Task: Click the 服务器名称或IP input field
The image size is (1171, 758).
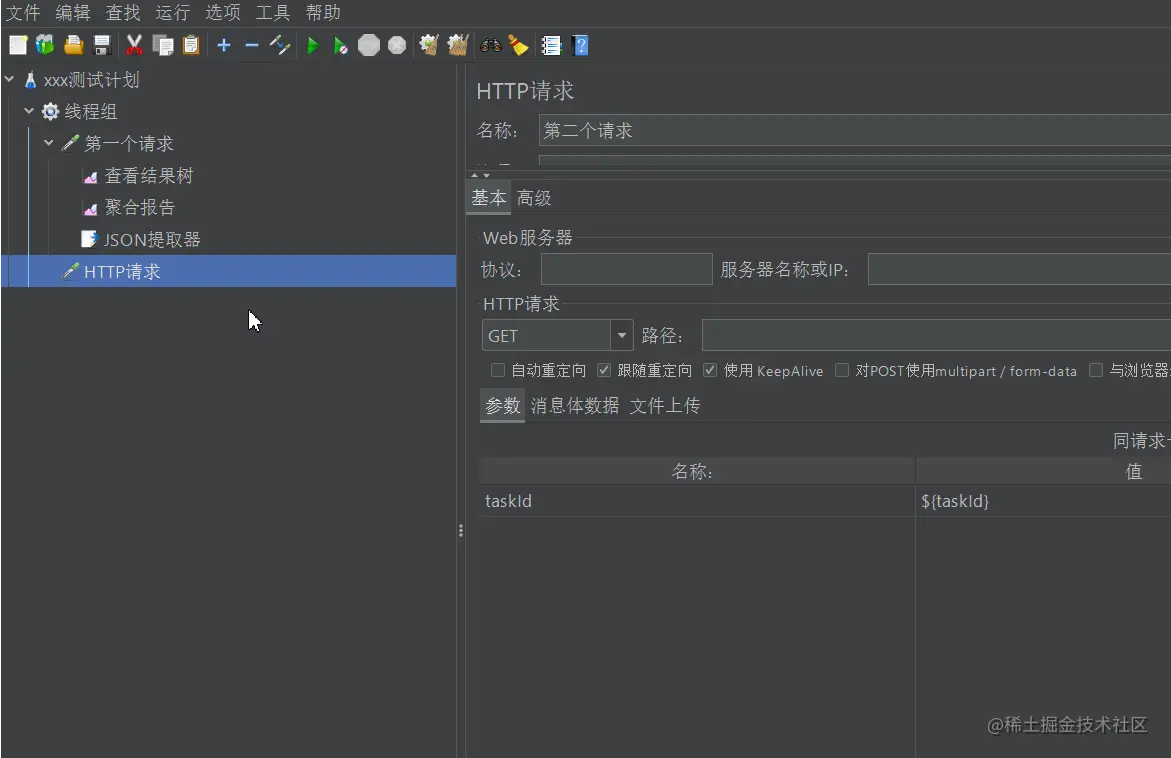Action: point(1019,269)
